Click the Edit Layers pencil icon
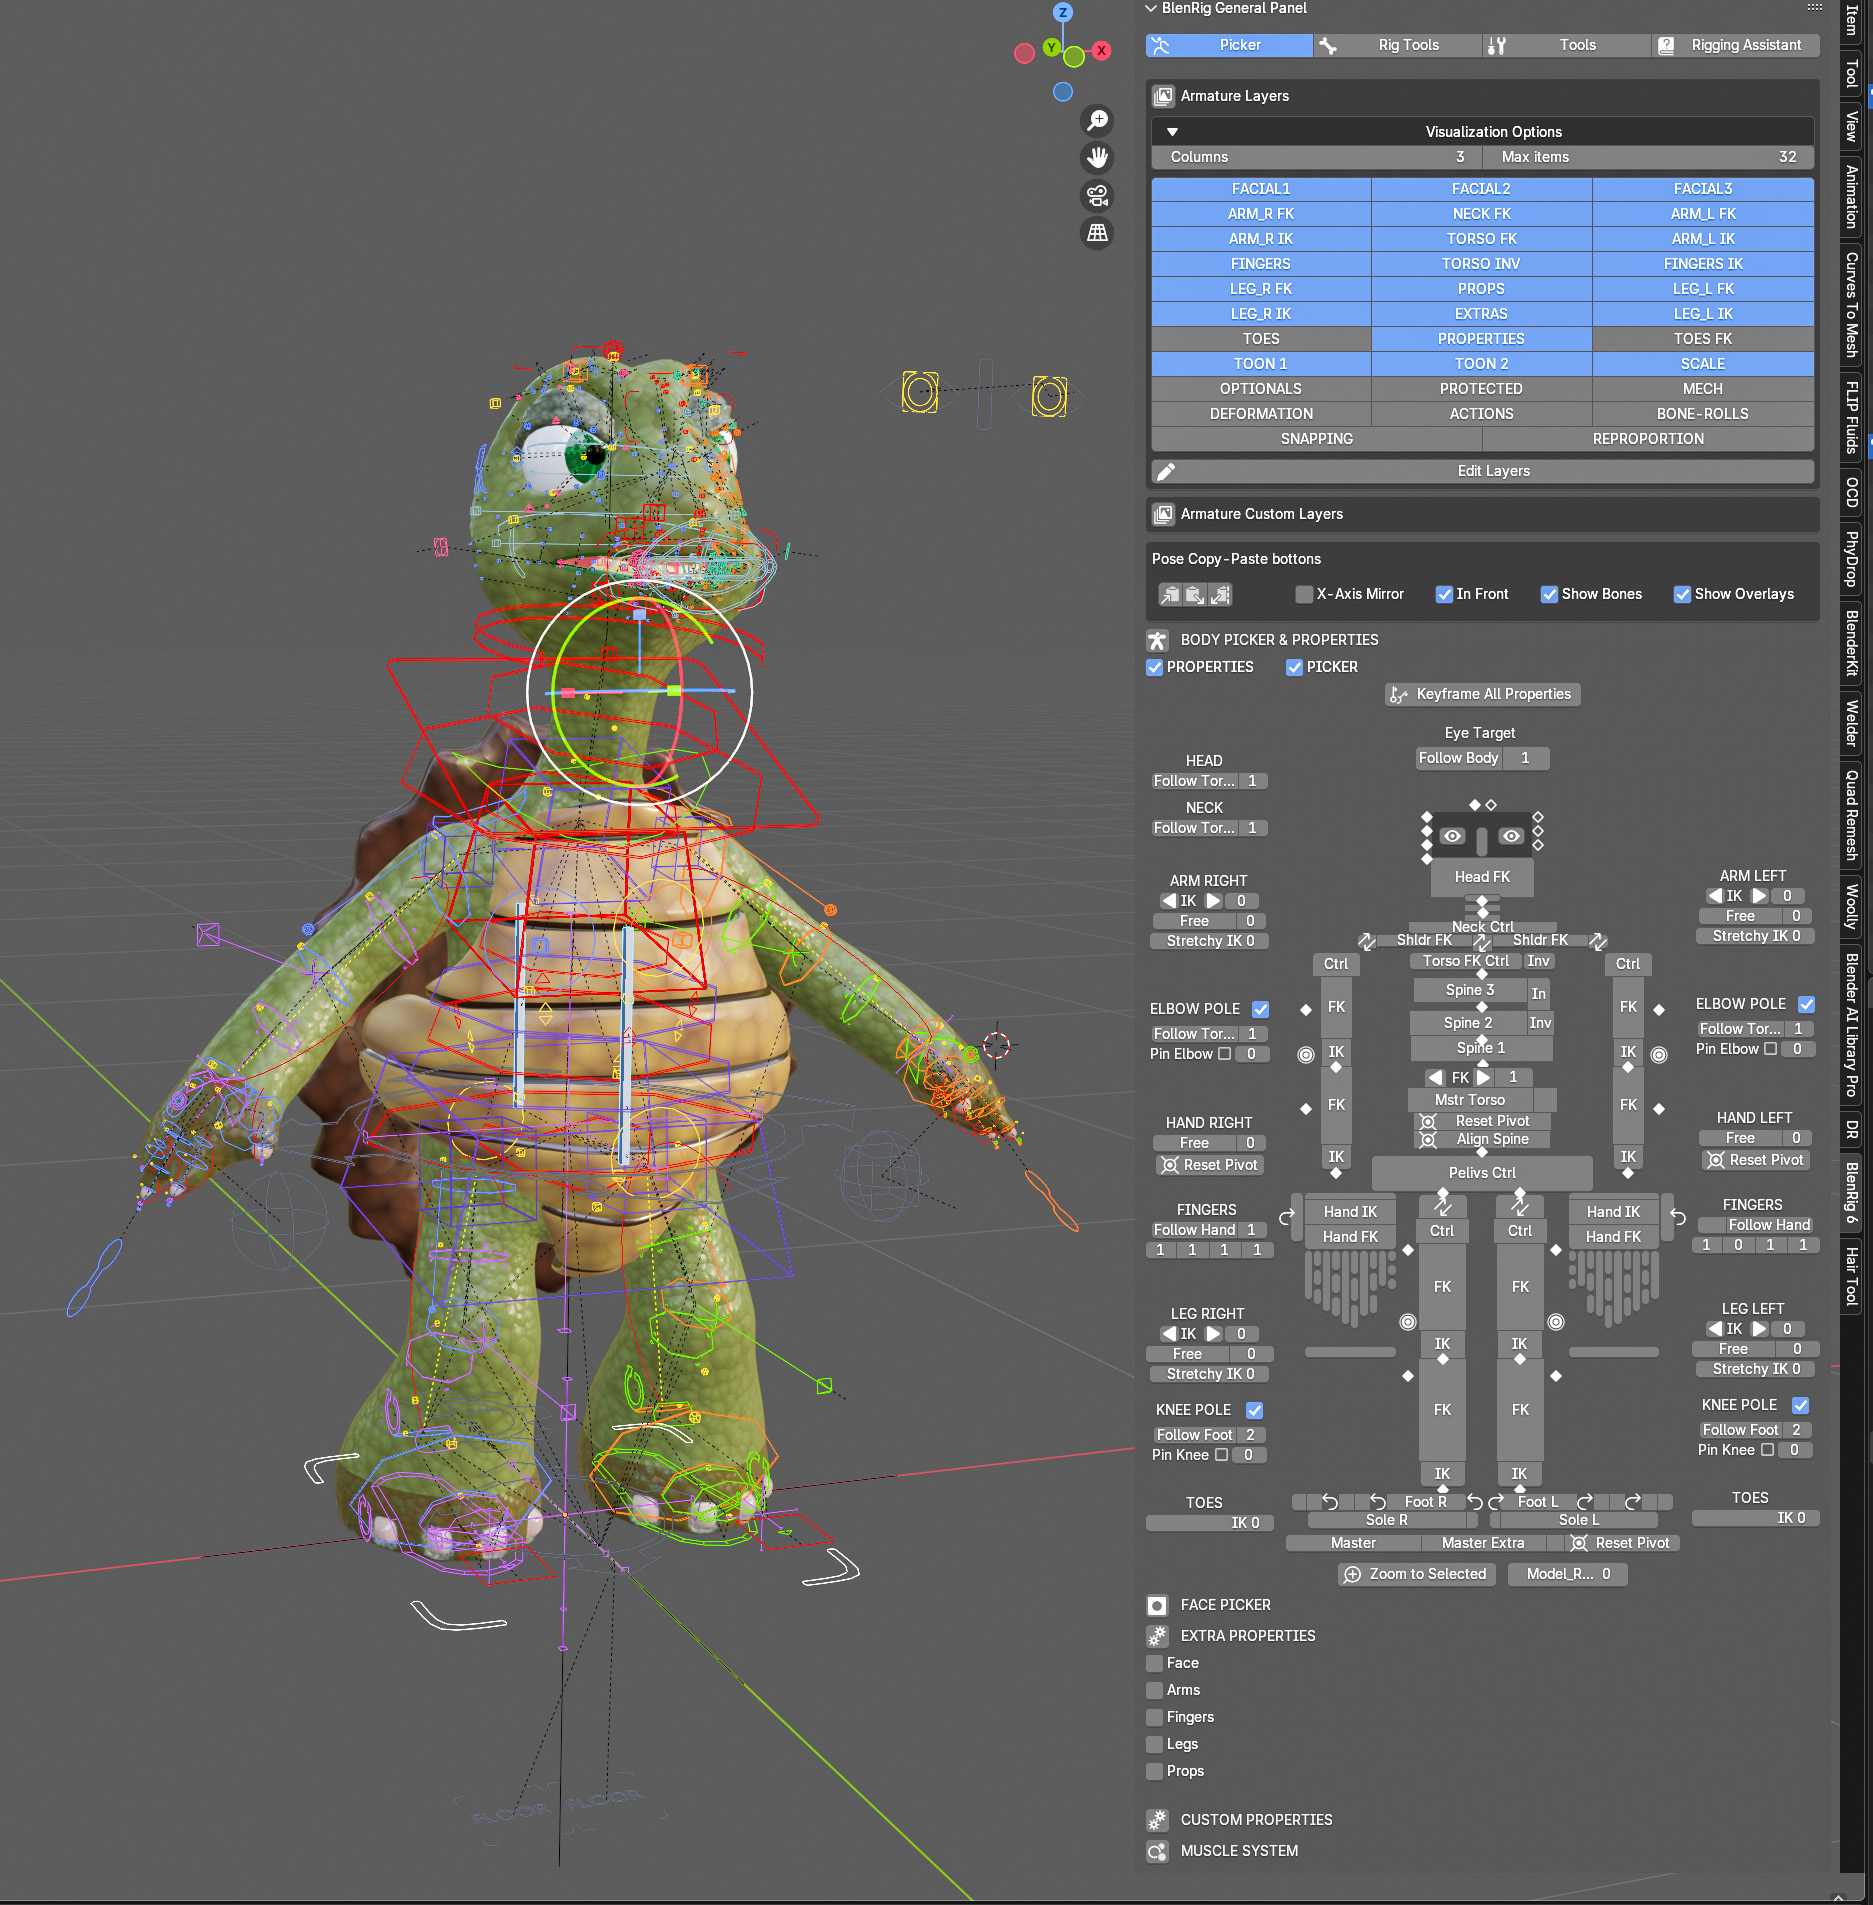1873x1905 pixels. (x=1166, y=471)
